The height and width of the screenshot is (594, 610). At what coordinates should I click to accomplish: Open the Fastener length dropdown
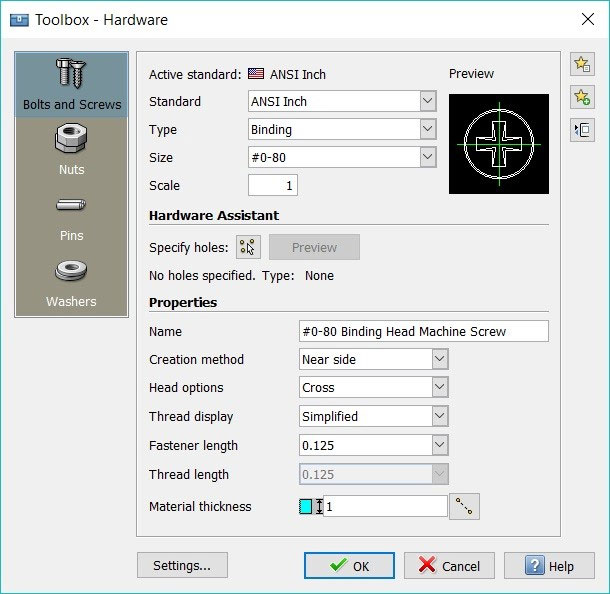coord(440,445)
